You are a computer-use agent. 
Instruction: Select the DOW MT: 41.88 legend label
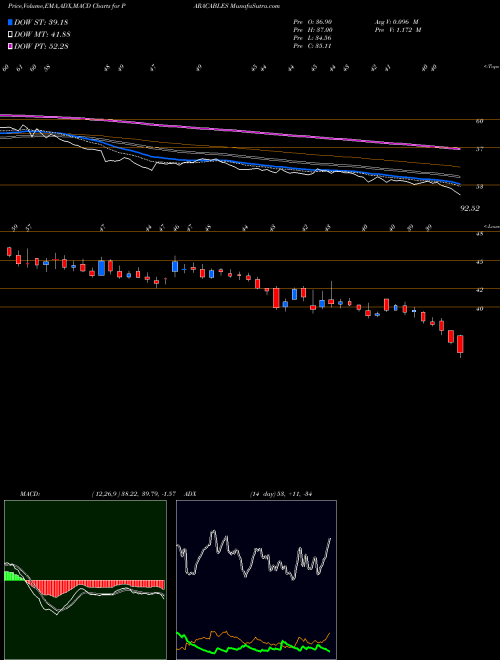point(42,35)
